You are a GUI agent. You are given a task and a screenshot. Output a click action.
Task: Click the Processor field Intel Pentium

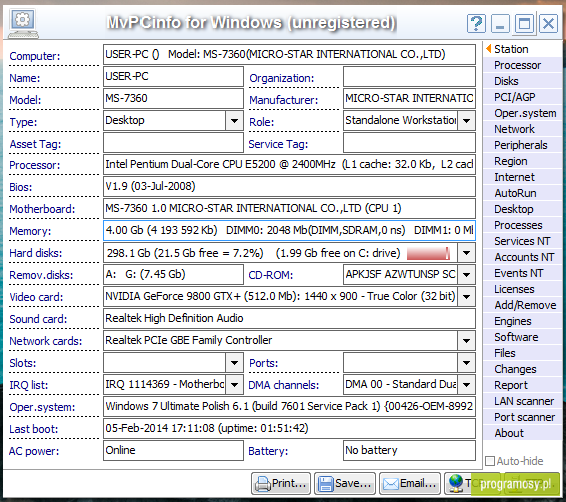tap(289, 165)
